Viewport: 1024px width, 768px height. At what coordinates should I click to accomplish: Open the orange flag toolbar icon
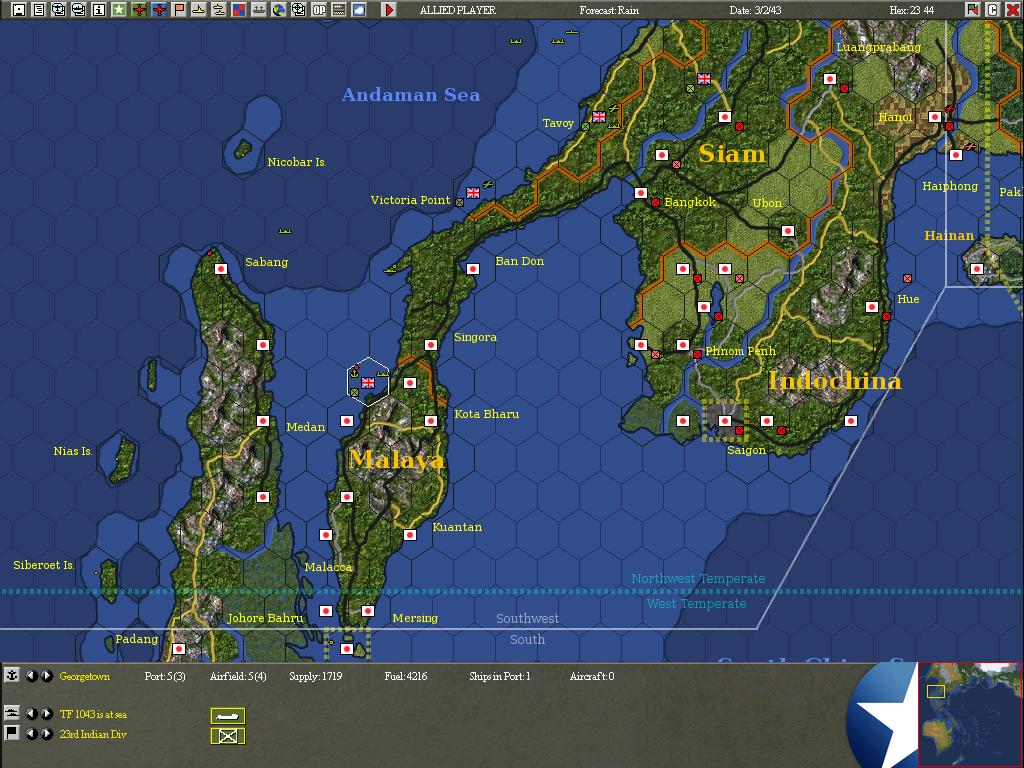point(178,10)
